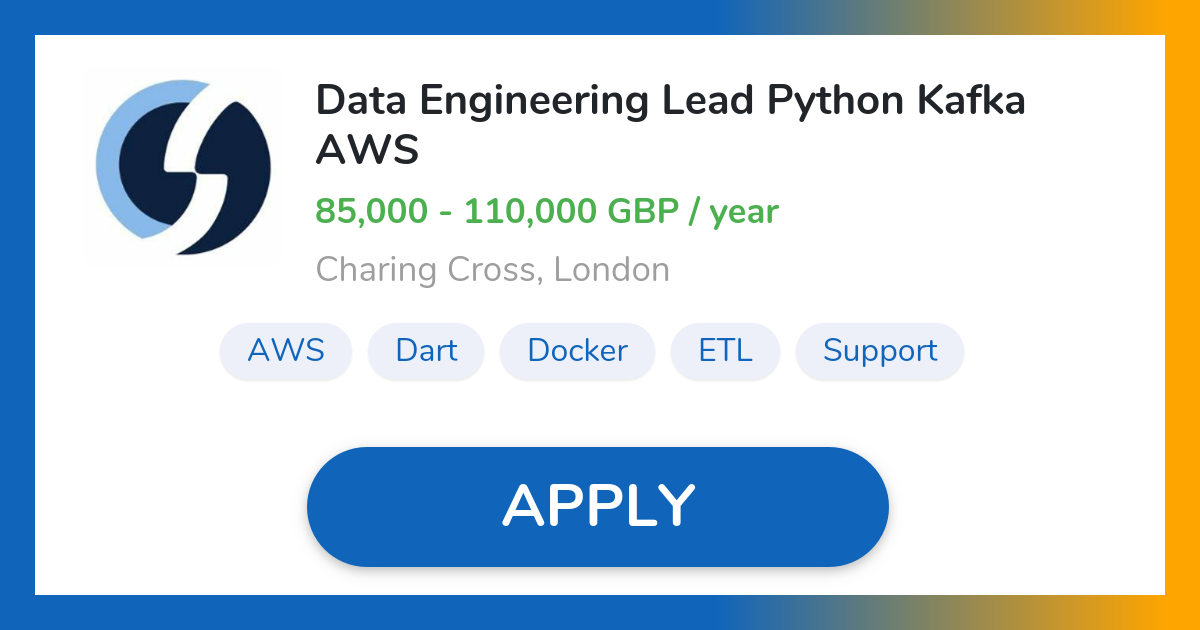Select the Support skill tag
Viewport: 1200px width, 630px height.
point(879,351)
